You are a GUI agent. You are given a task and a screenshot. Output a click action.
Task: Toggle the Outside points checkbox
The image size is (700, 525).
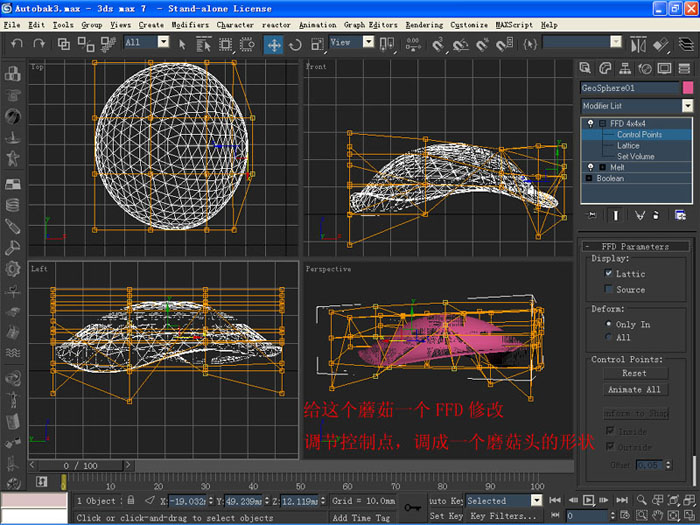click(x=610, y=446)
